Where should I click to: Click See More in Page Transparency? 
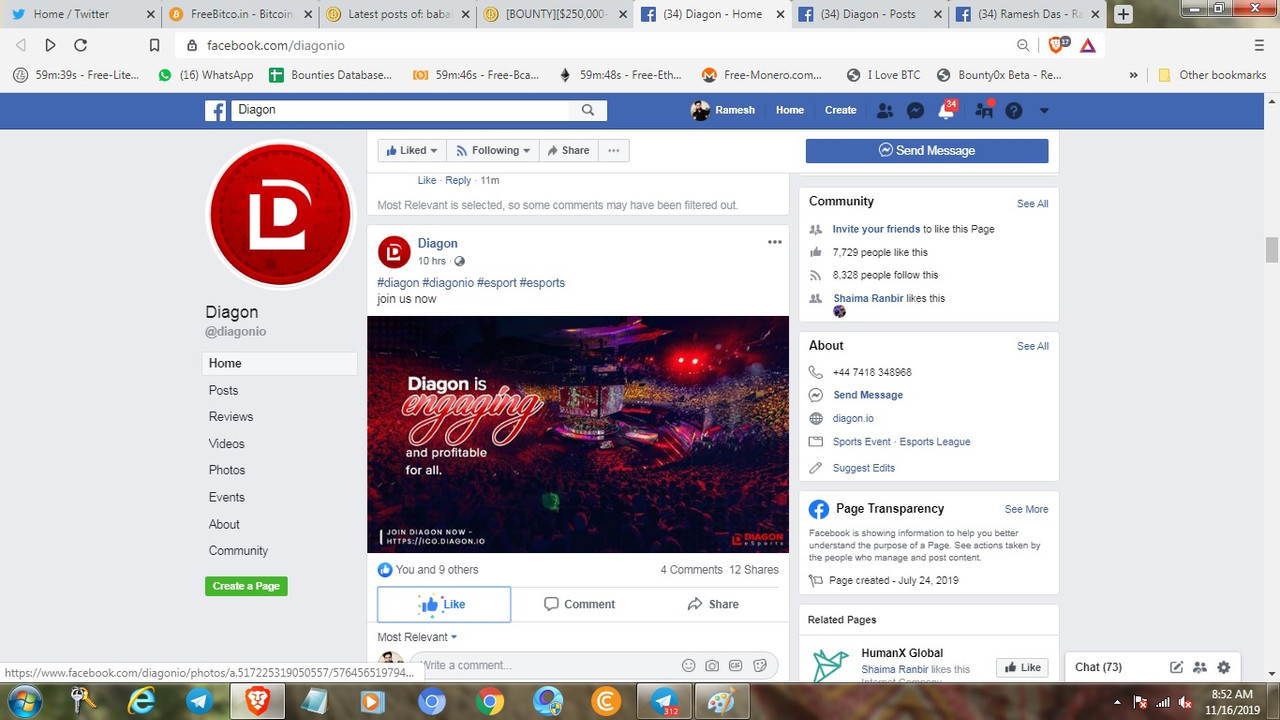(x=1026, y=509)
